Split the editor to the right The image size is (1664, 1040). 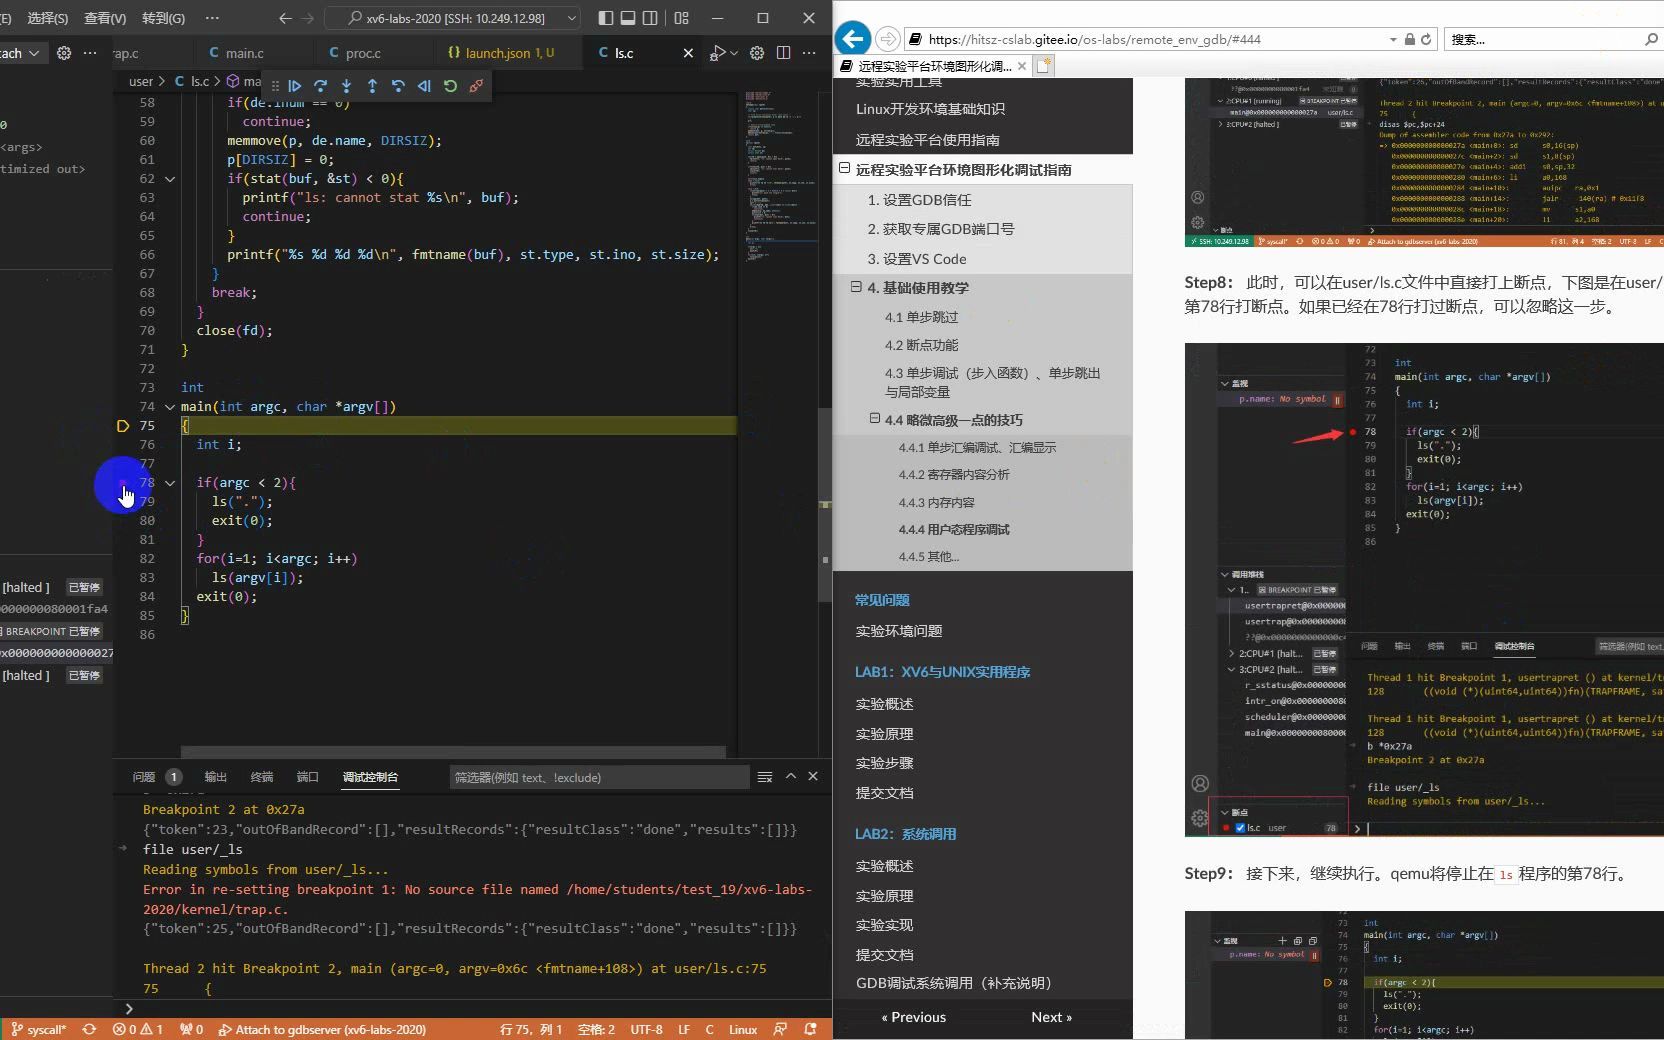coord(783,53)
